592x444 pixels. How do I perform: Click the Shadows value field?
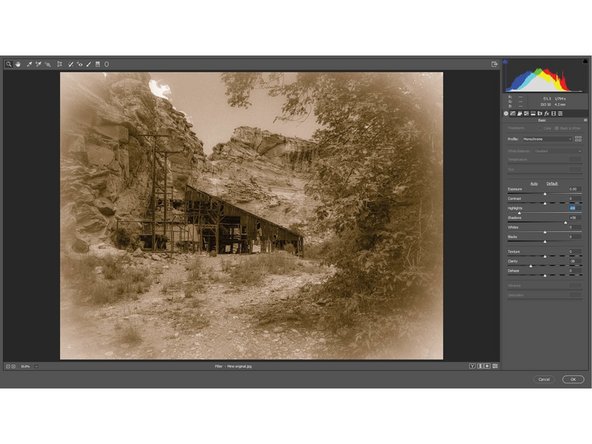[575, 217]
